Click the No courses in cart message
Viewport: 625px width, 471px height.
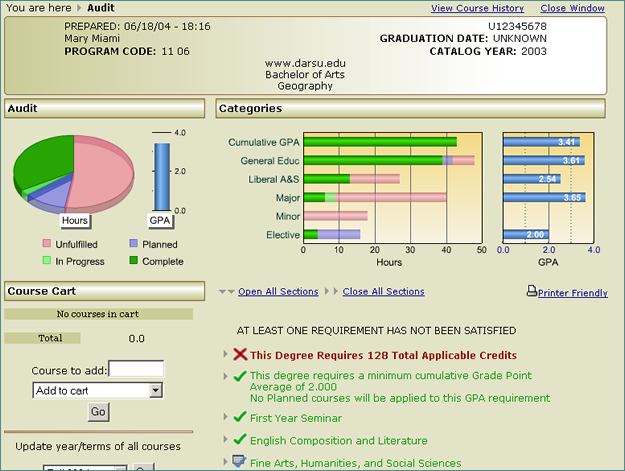[x=98, y=314]
